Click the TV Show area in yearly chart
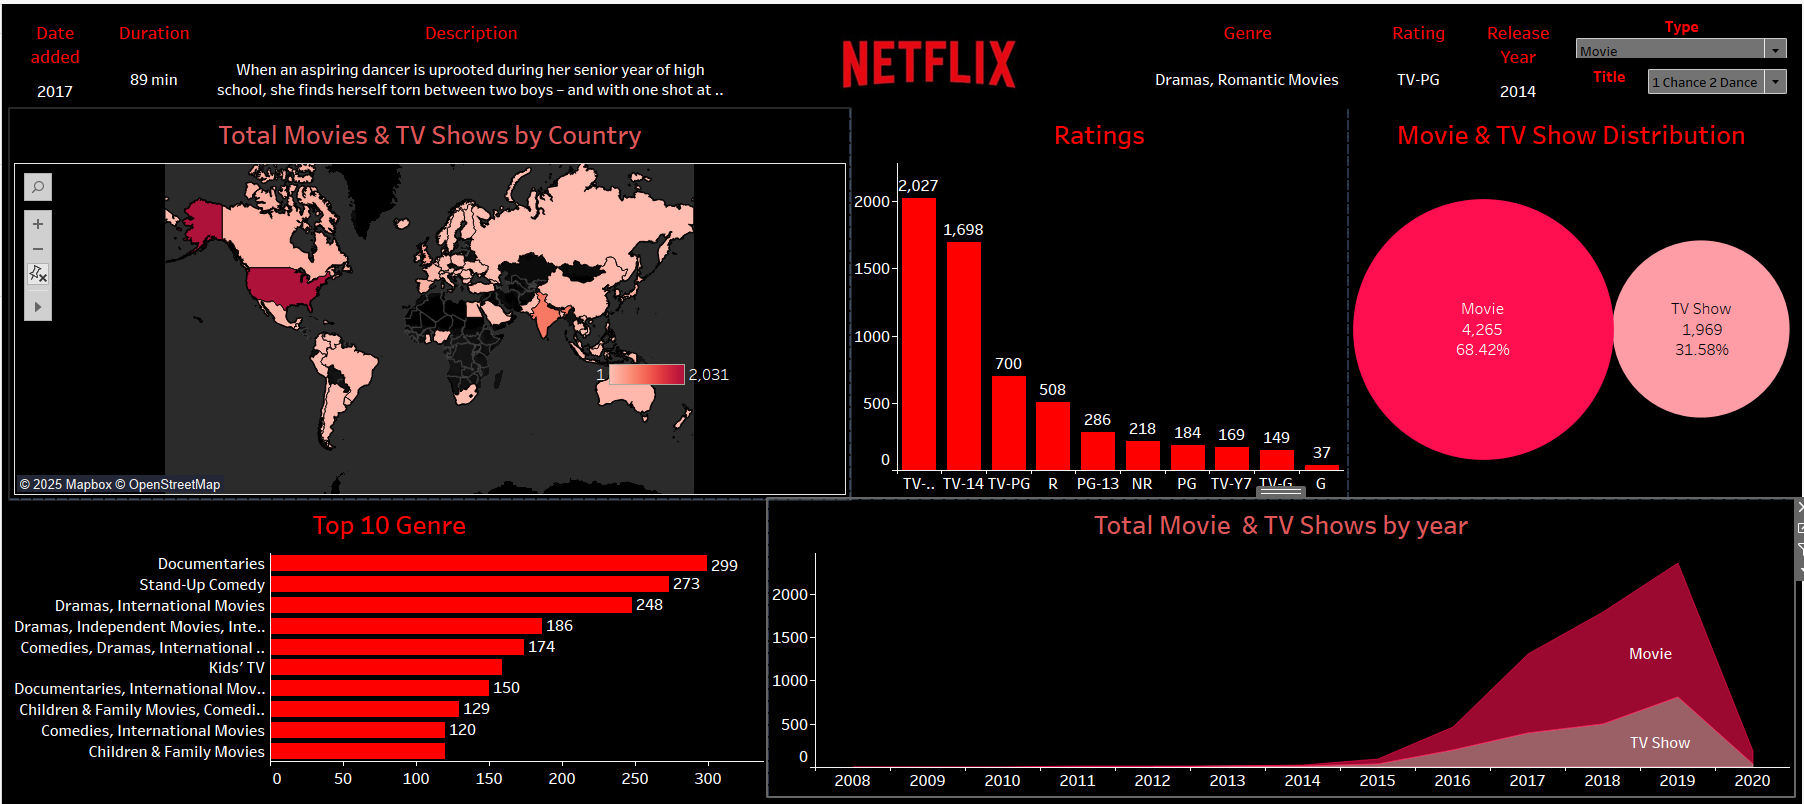The width and height of the screenshot is (1804, 804). point(1660,743)
